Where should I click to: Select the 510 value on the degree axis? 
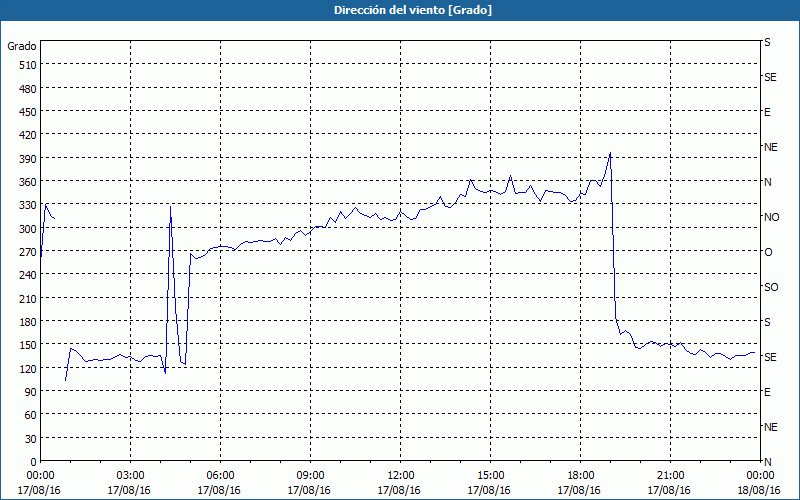[29, 65]
